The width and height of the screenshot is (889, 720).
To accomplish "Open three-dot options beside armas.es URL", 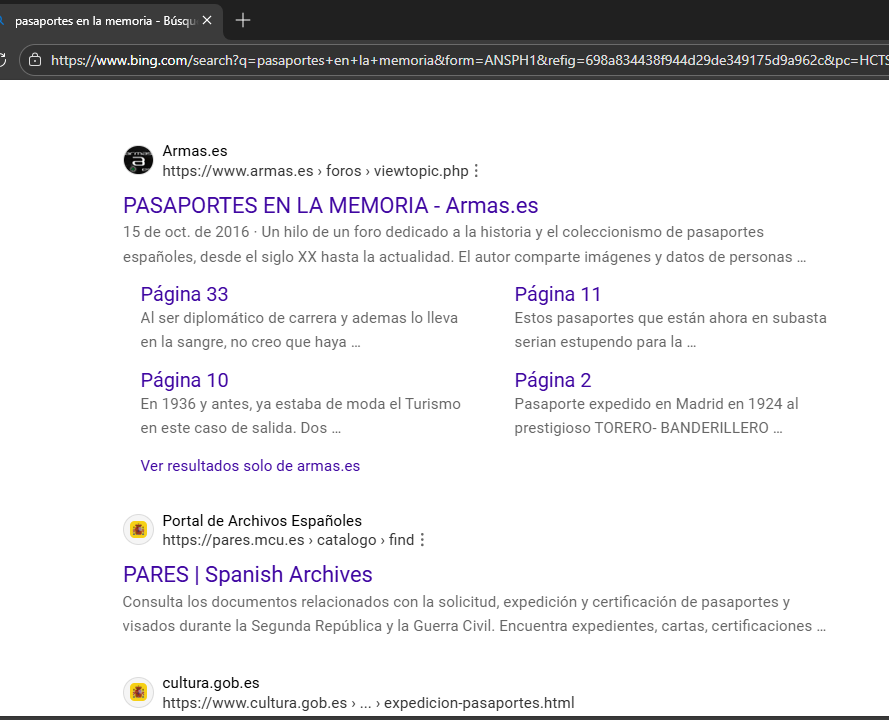I will (476, 171).
